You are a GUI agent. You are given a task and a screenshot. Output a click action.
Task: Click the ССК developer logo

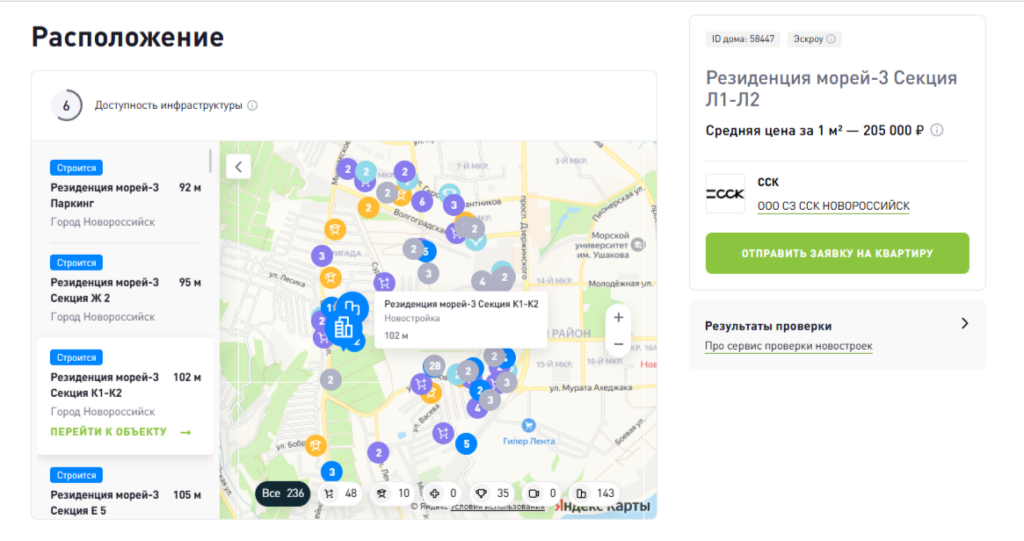pos(725,193)
